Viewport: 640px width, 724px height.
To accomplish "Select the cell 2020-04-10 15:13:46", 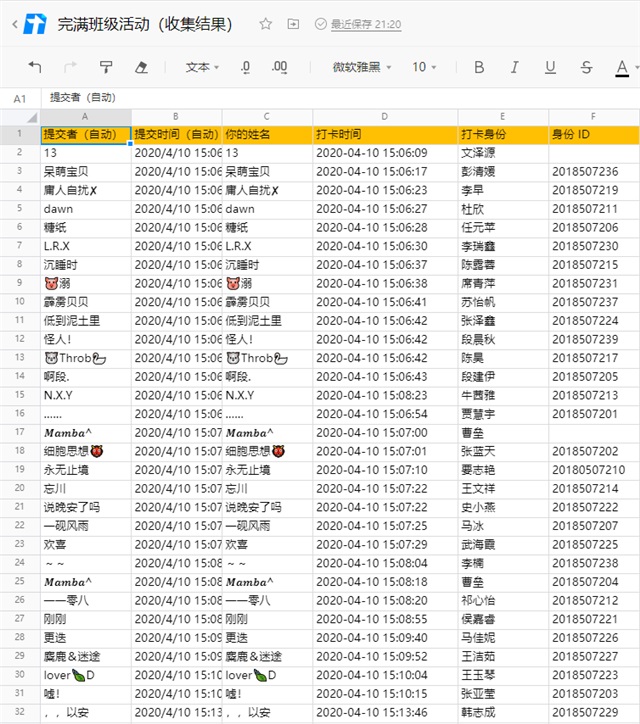I will 385,712.
